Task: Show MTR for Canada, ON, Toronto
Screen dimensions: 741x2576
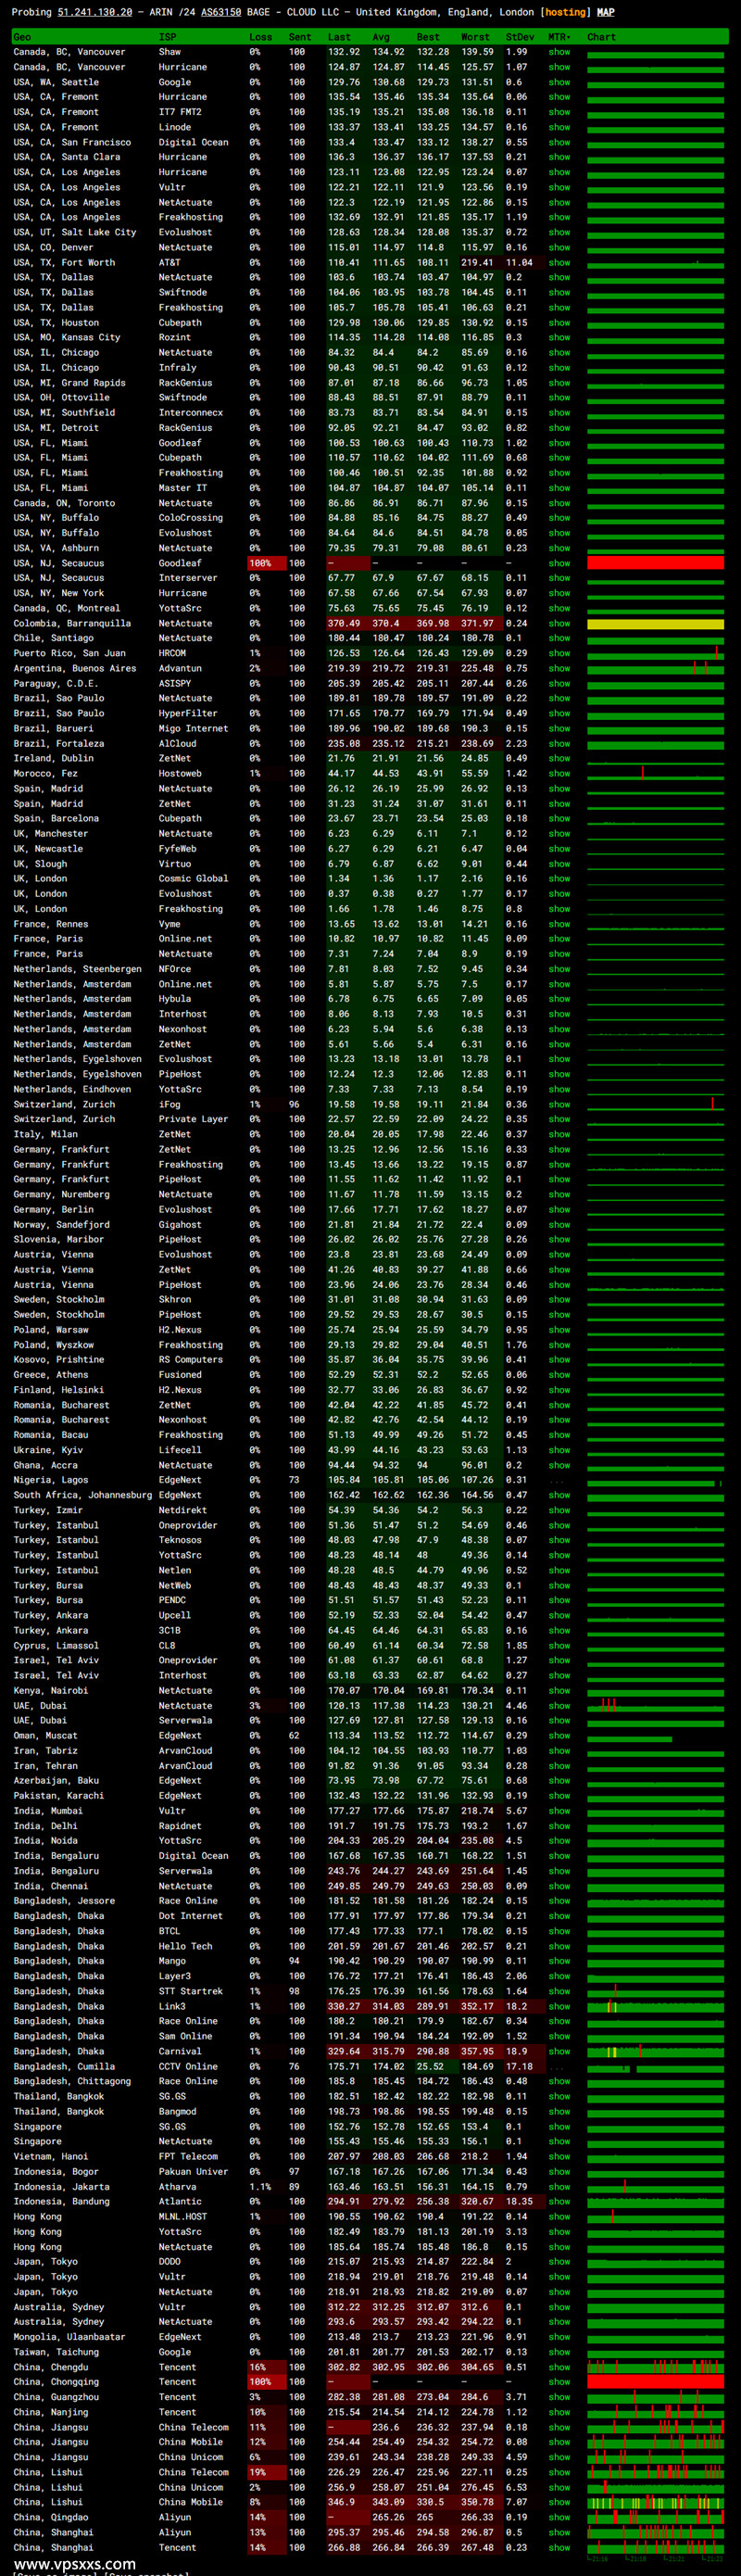Action: click(559, 503)
